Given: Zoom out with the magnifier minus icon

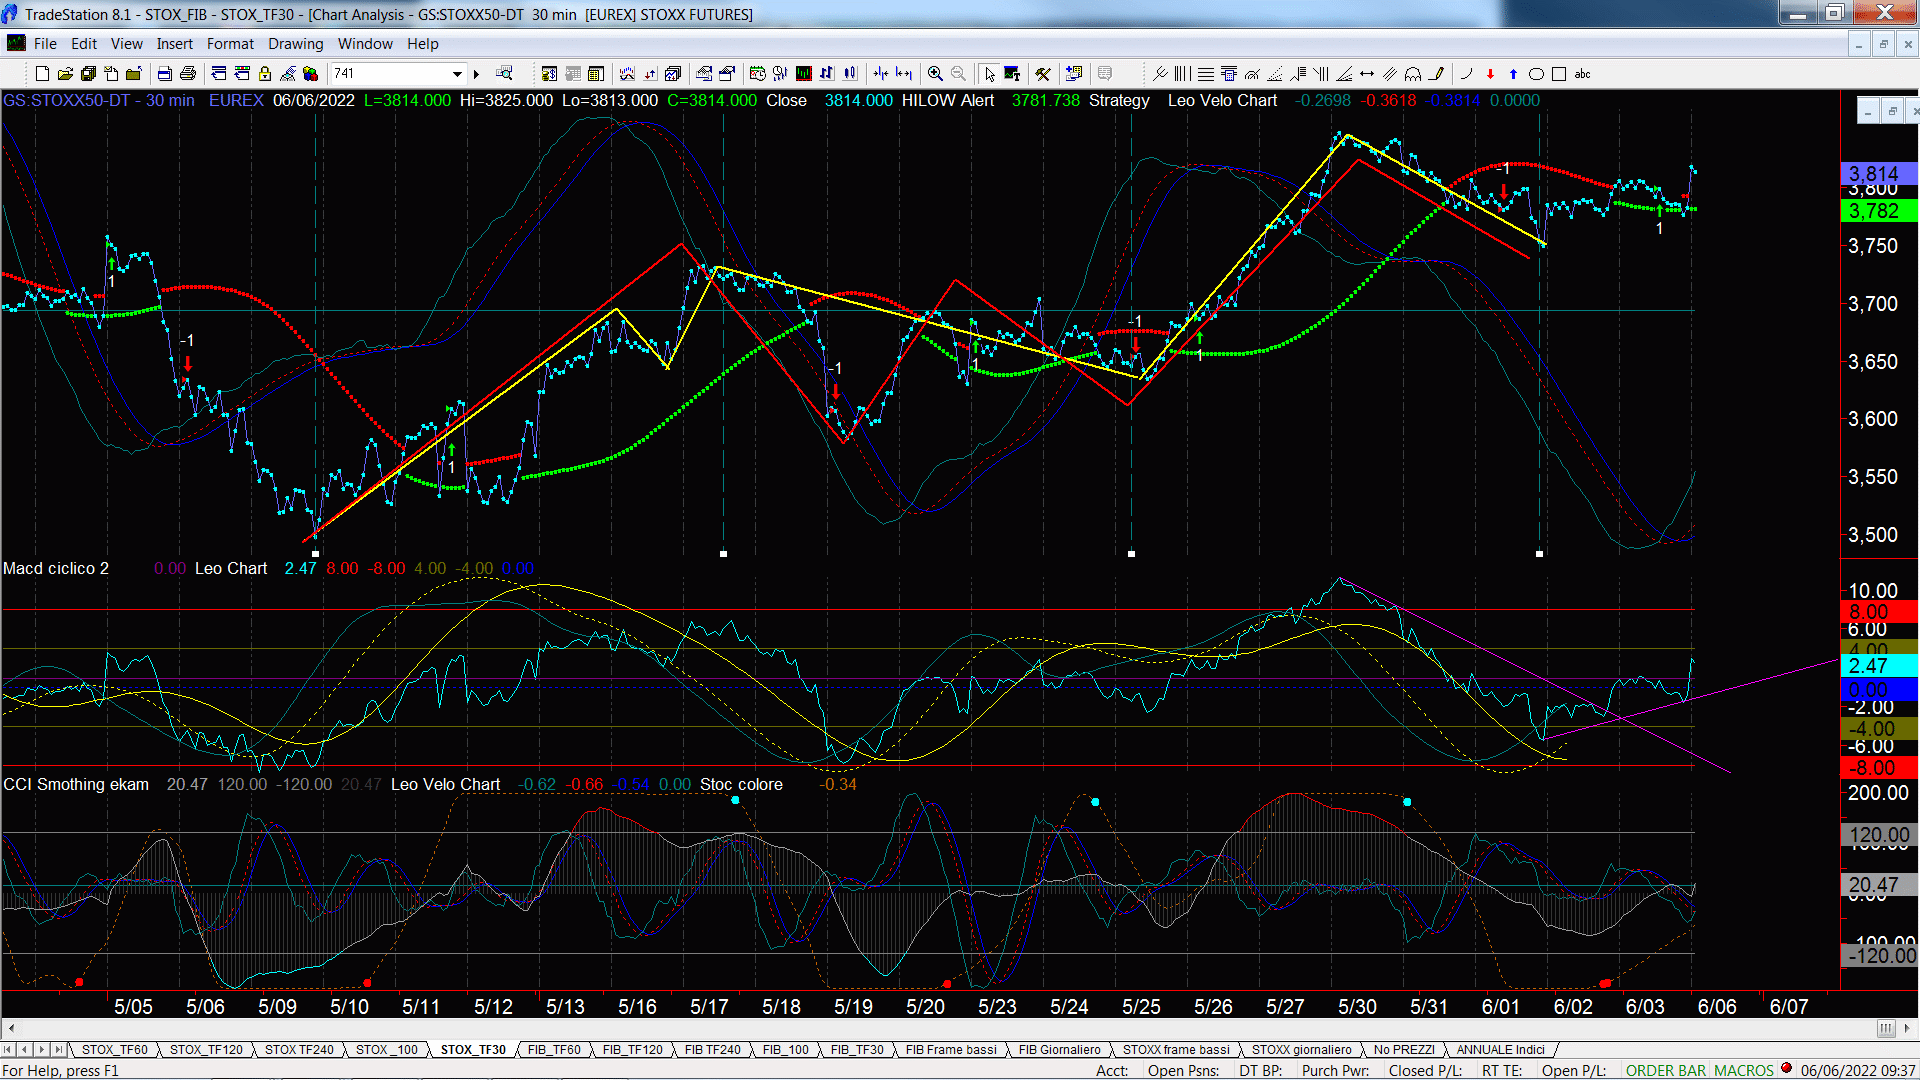Looking at the screenshot, I should pos(959,74).
